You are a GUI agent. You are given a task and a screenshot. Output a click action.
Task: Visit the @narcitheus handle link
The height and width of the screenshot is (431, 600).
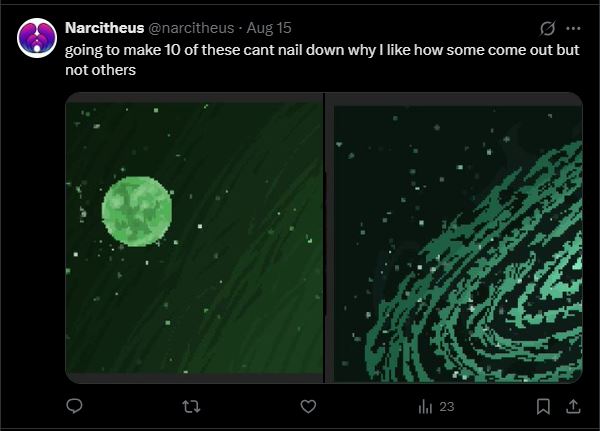(x=191, y=28)
